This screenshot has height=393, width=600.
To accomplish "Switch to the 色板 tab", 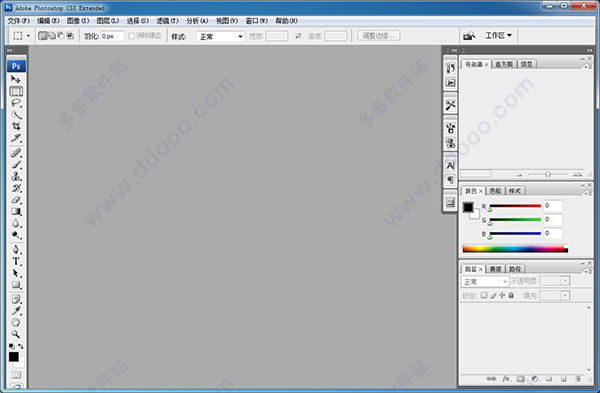I will tap(495, 191).
